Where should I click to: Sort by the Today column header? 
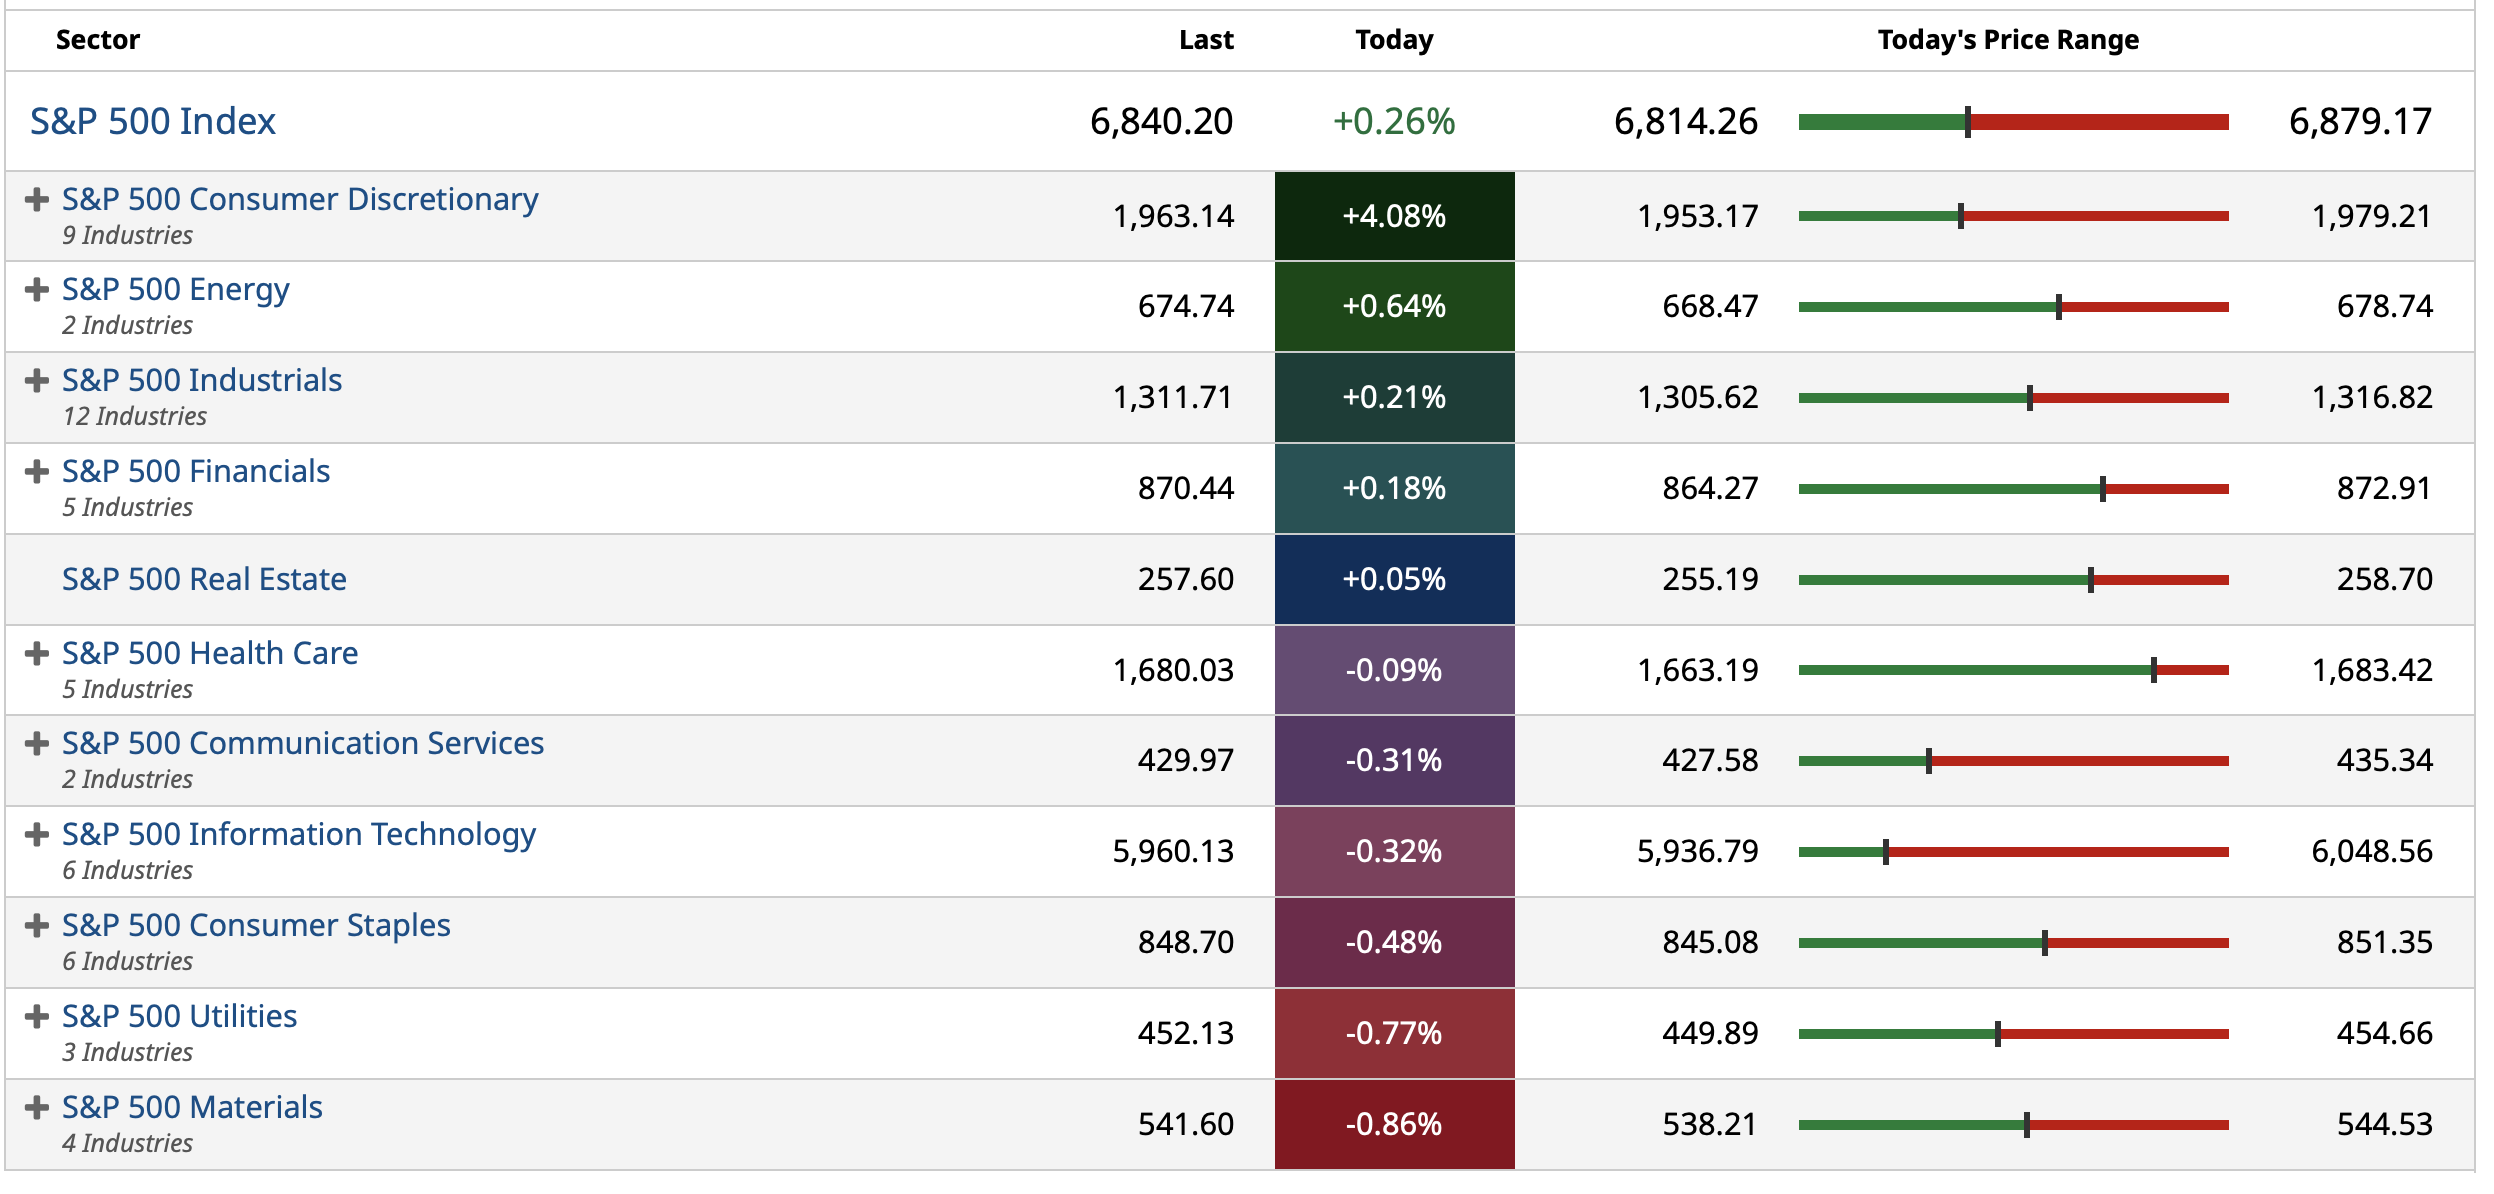click(x=1394, y=40)
